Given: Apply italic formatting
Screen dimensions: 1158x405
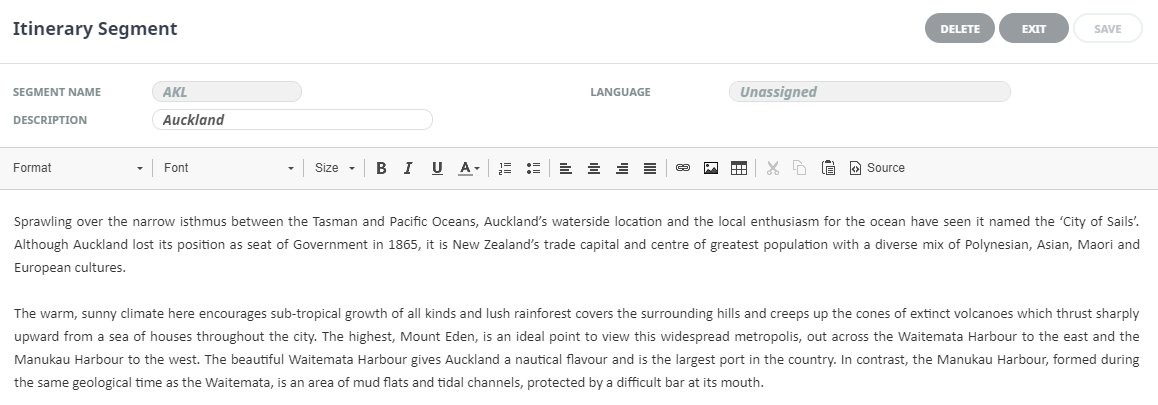Looking at the screenshot, I should (408, 169).
